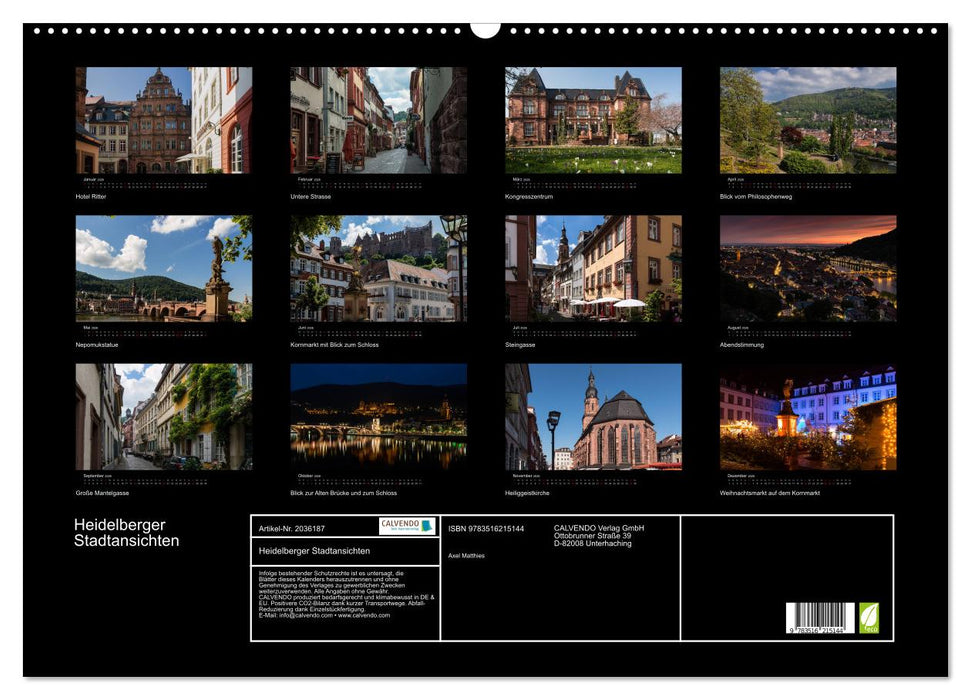Select the Blick vom Philosophenweg photo
This screenshot has width=971, height=700.
click(x=808, y=121)
